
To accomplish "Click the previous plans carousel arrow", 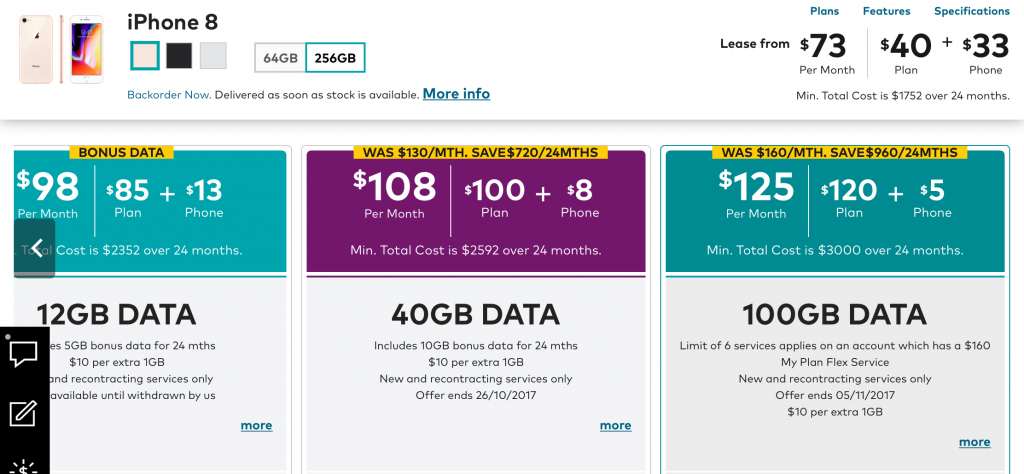I will pyautogui.click(x=35, y=248).
